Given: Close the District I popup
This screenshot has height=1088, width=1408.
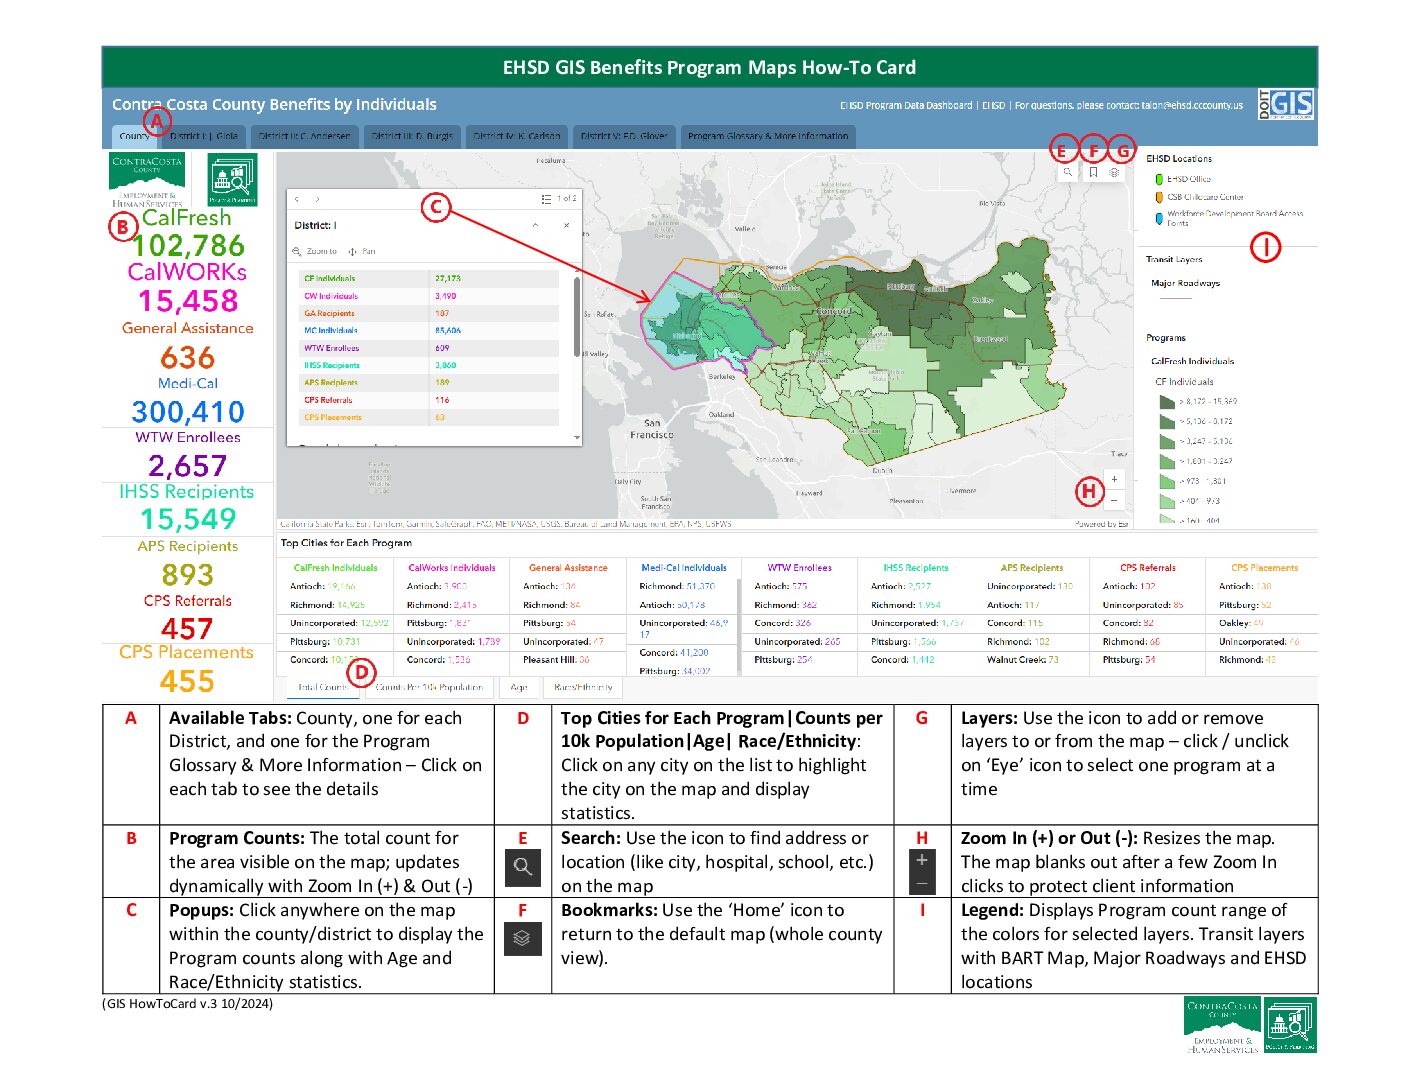Looking at the screenshot, I should click(x=566, y=225).
